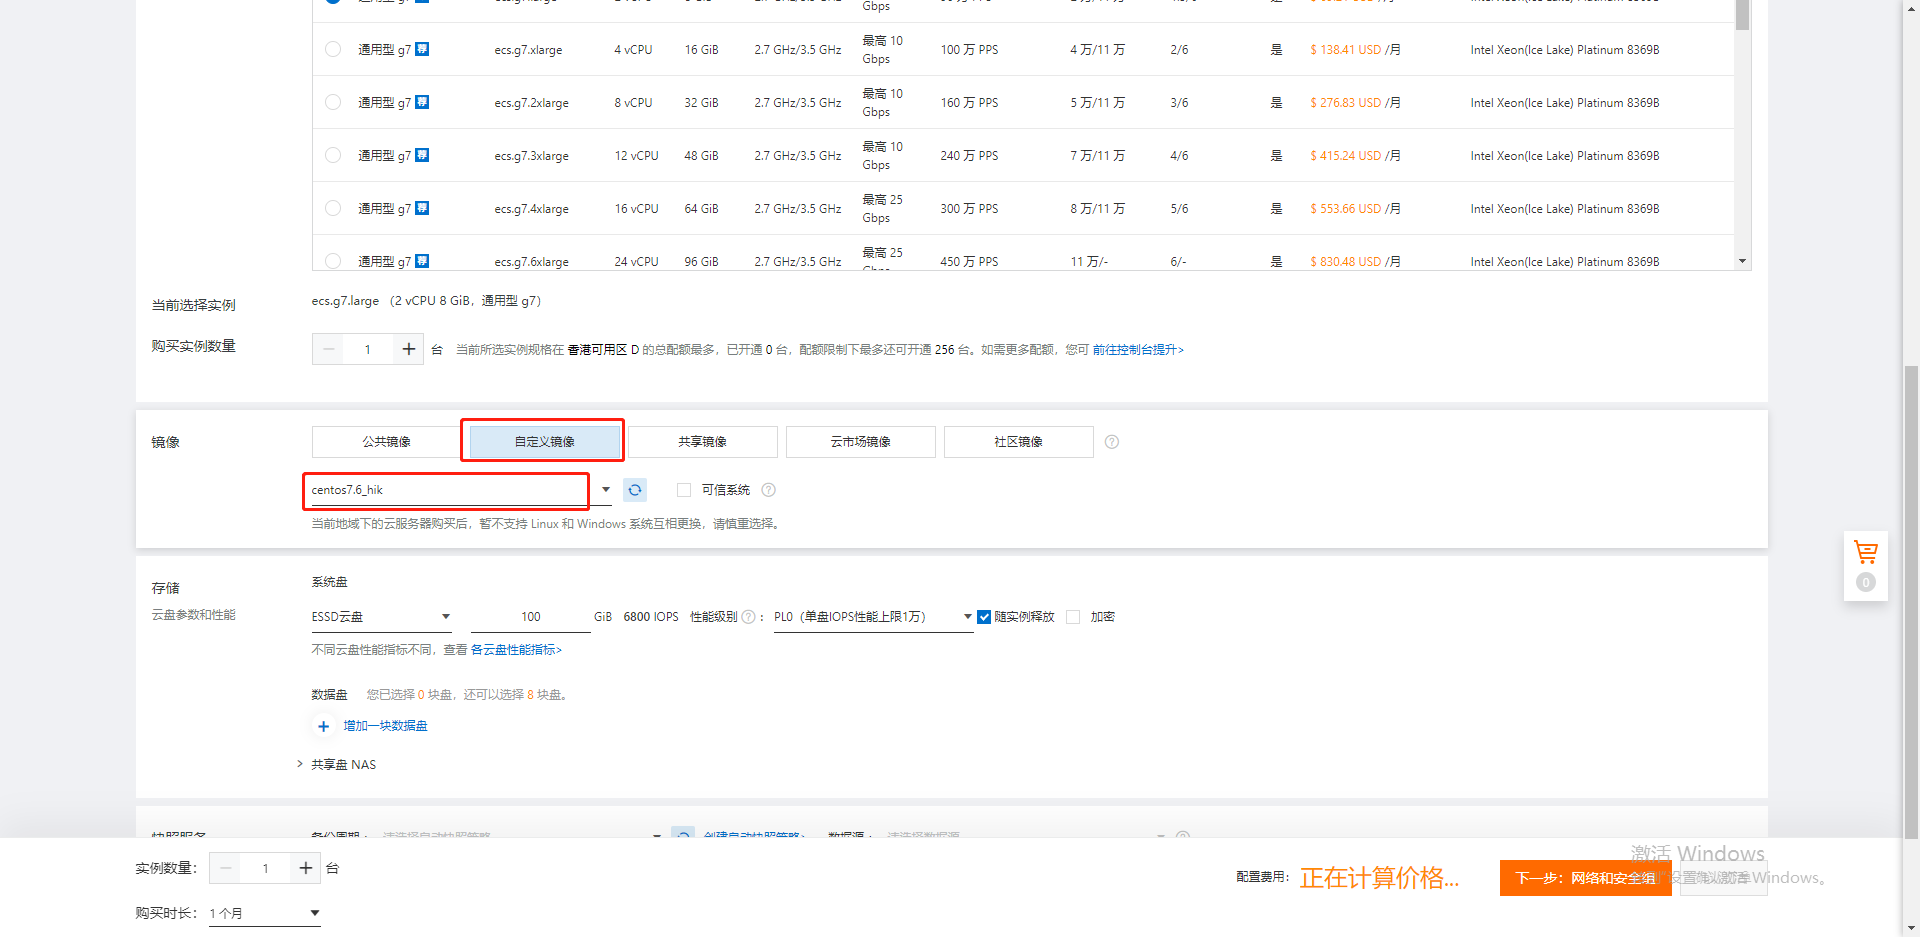Open the shopping cart panel
The image size is (1920, 937).
pos(1865,552)
